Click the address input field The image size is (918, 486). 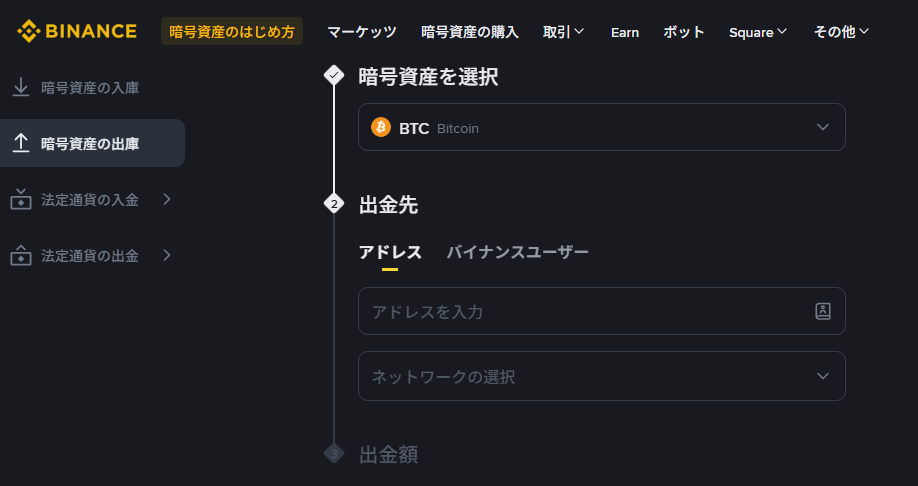tap(585, 311)
